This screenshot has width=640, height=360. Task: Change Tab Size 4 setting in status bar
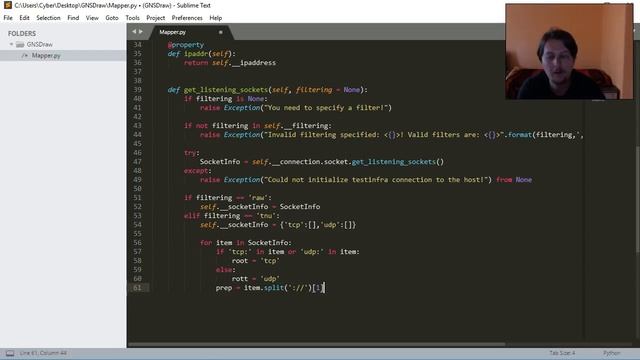562,353
